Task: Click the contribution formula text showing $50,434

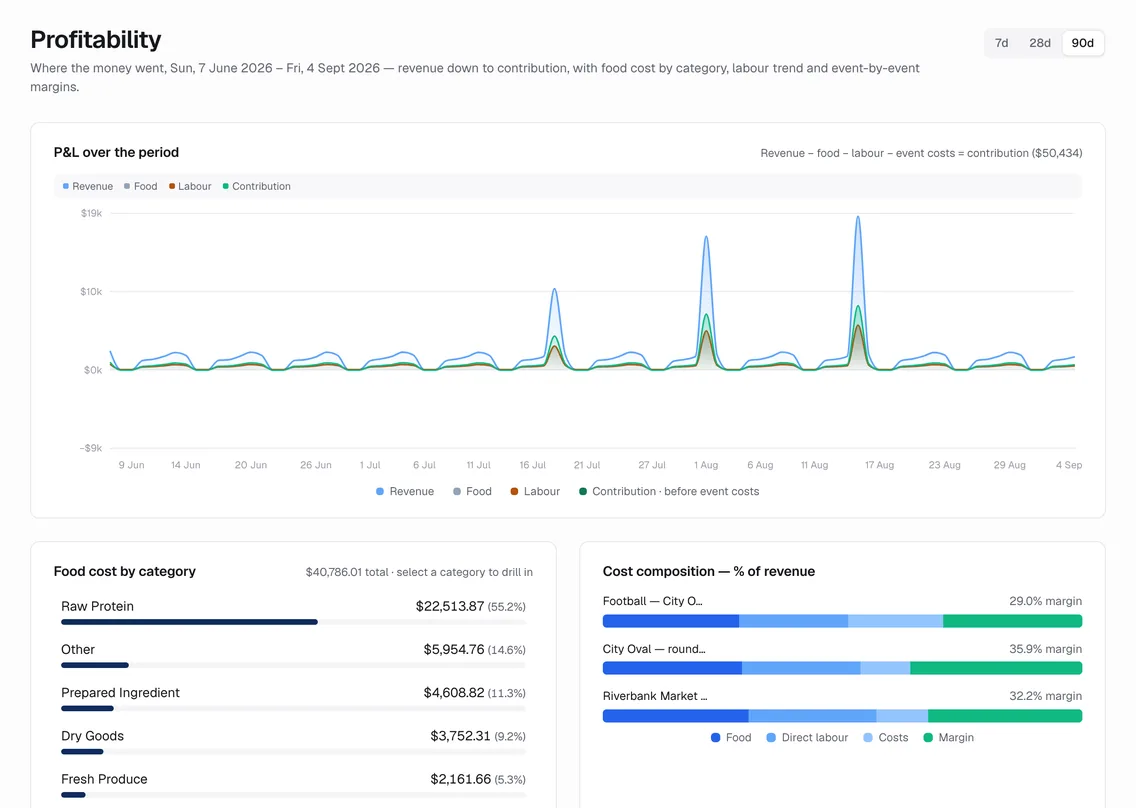Action: [x=922, y=153]
